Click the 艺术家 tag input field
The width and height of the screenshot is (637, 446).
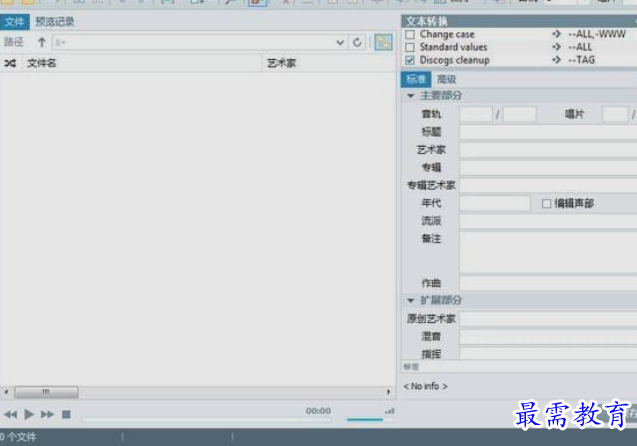(548, 150)
